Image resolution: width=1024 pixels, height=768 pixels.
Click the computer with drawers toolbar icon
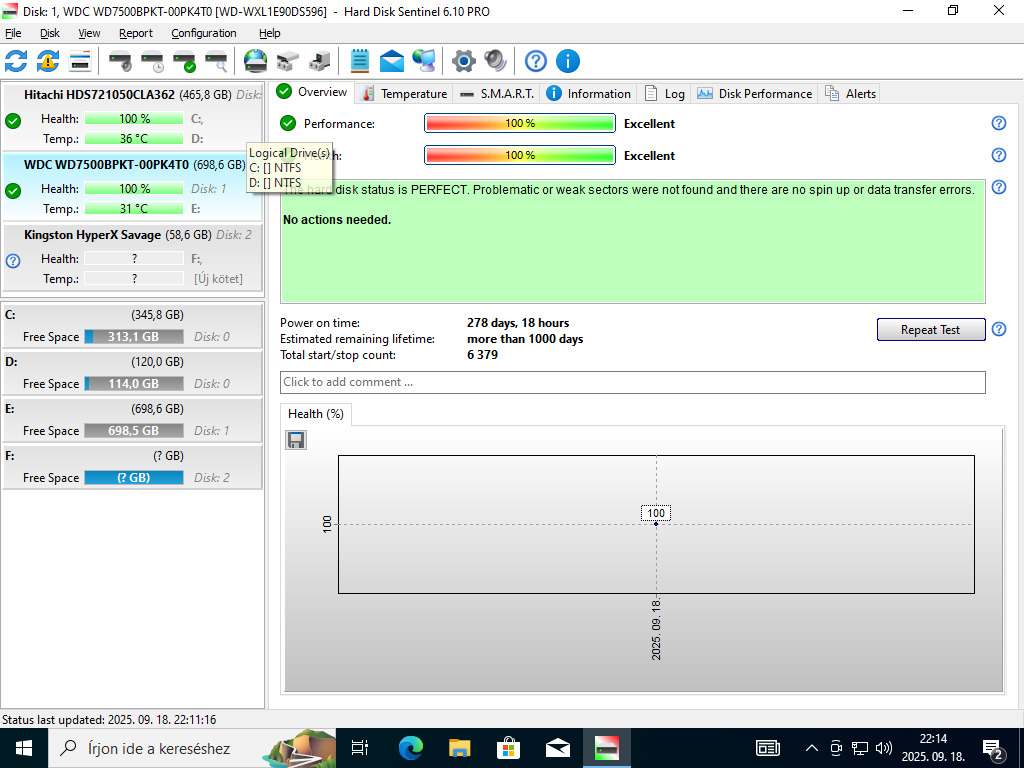point(319,61)
